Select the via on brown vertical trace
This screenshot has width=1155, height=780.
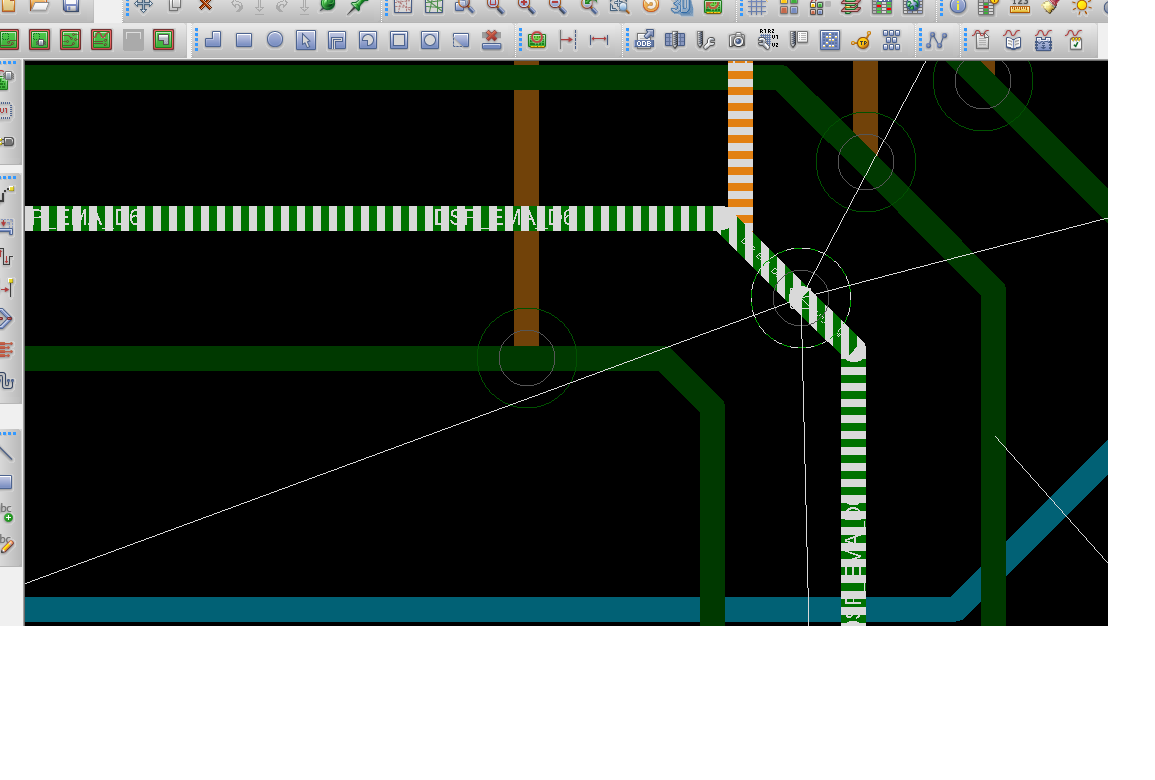click(527, 358)
